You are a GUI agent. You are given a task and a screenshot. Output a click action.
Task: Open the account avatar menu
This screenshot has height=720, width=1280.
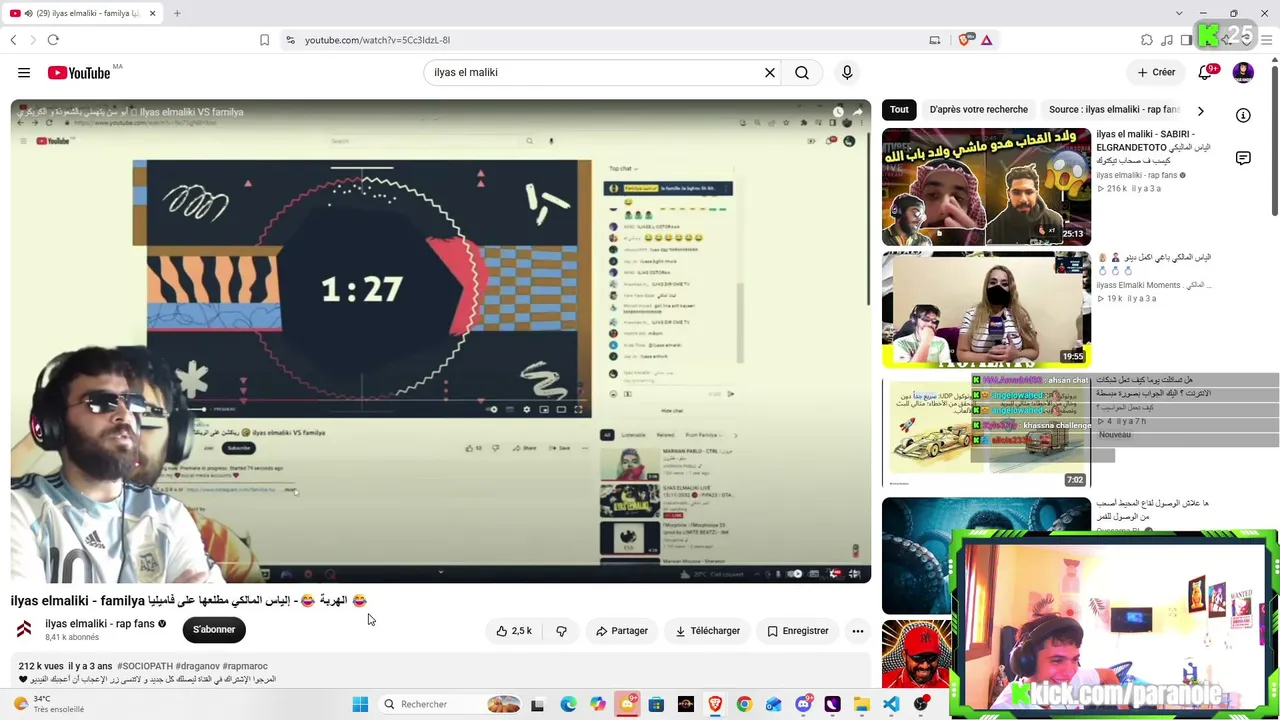(x=1243, y=72)
